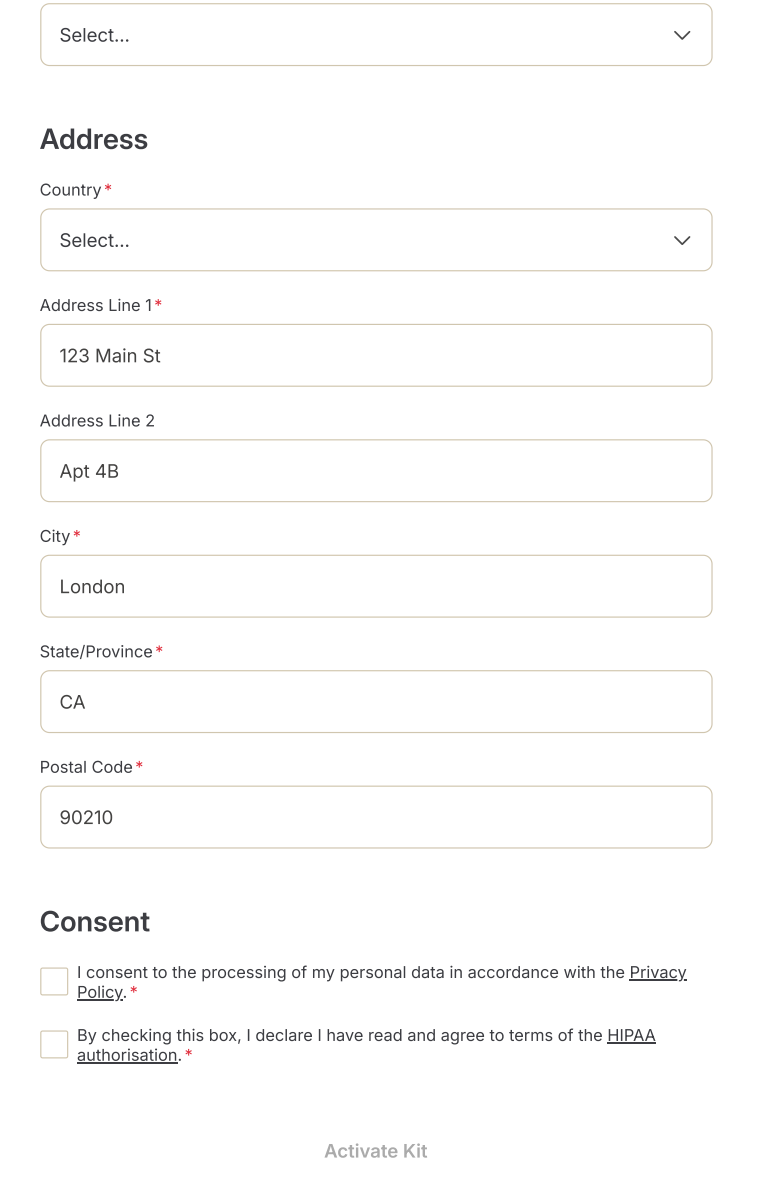Click the chevron arrow in the topmost Select dropdown
This screenshot has width=764, height=1180.
682,35
